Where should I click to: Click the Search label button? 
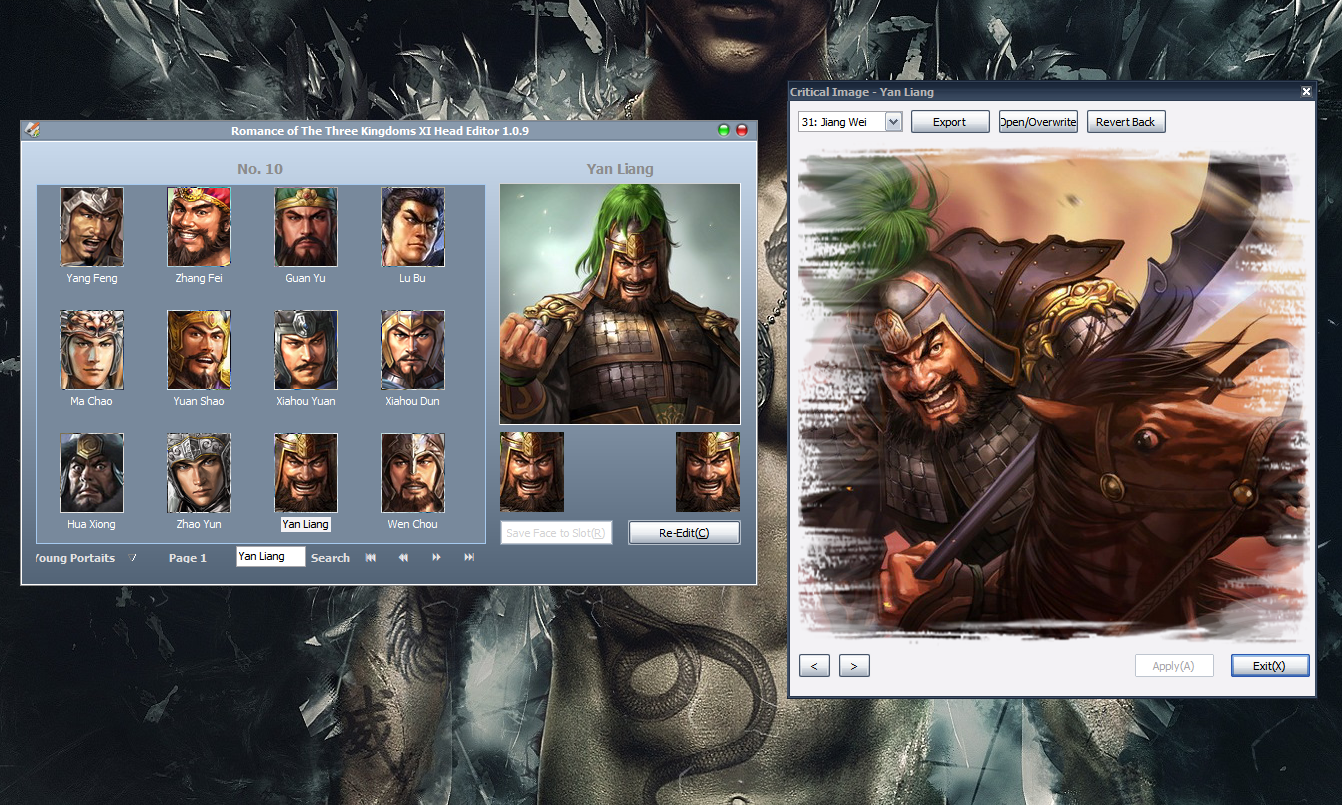point(330,558)
